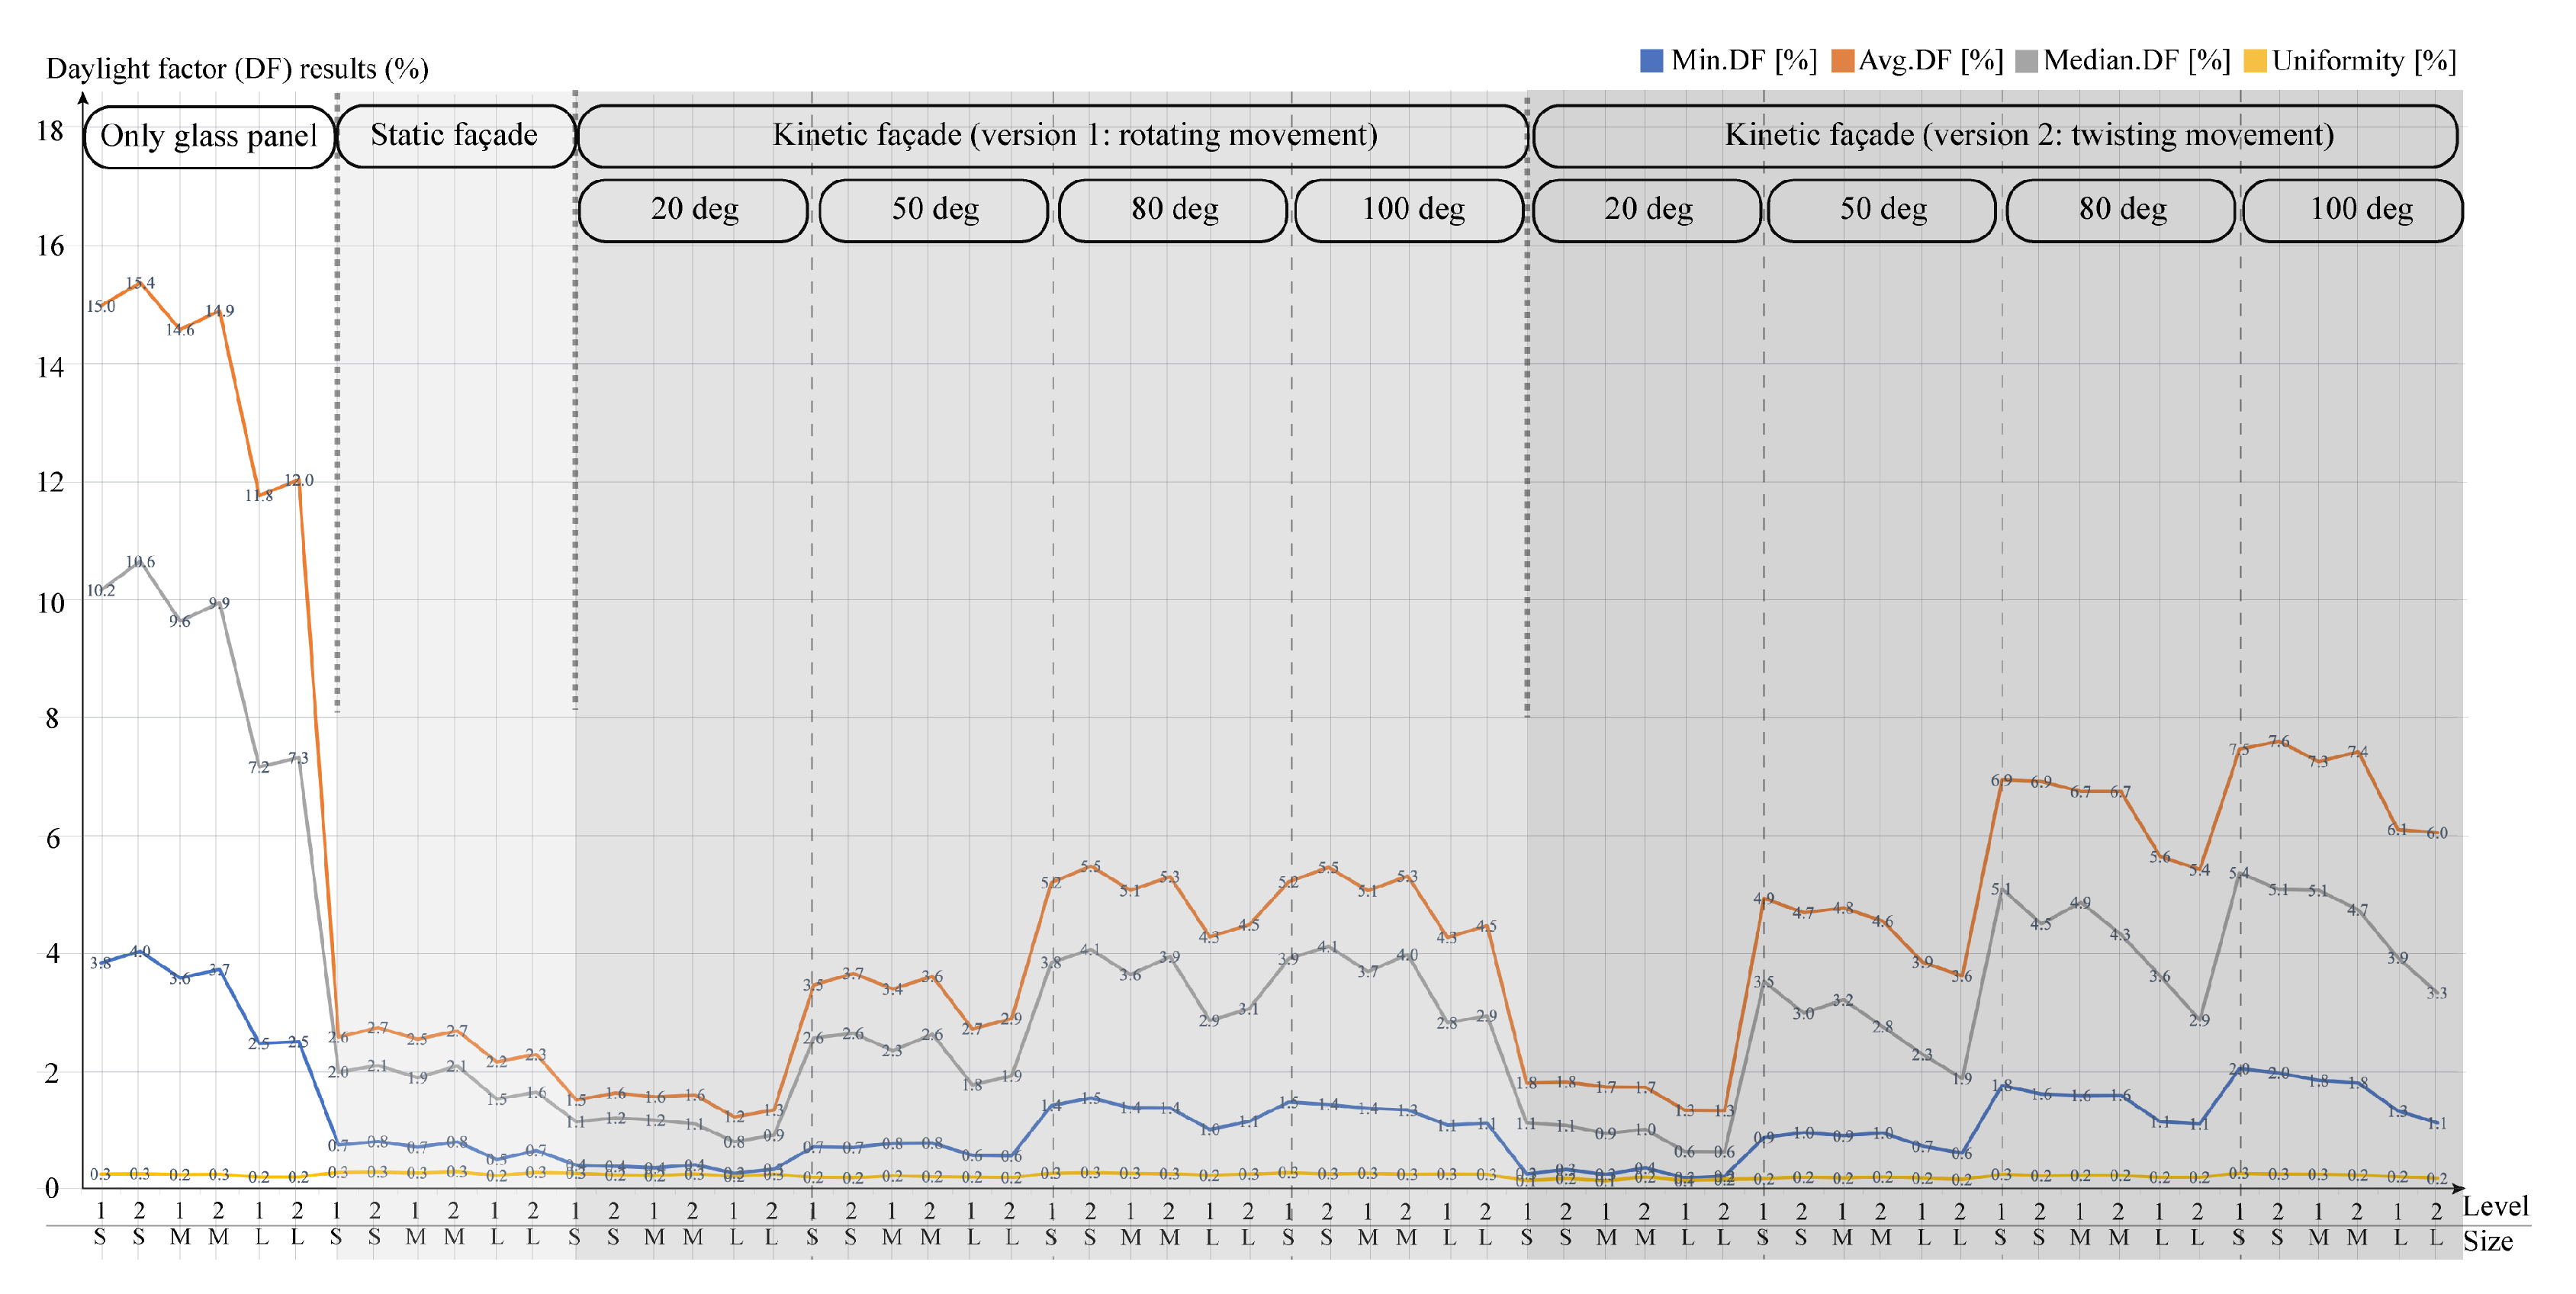Select 20 deg box under twisting movement

pyautogui.click(x=1648, y=209)
